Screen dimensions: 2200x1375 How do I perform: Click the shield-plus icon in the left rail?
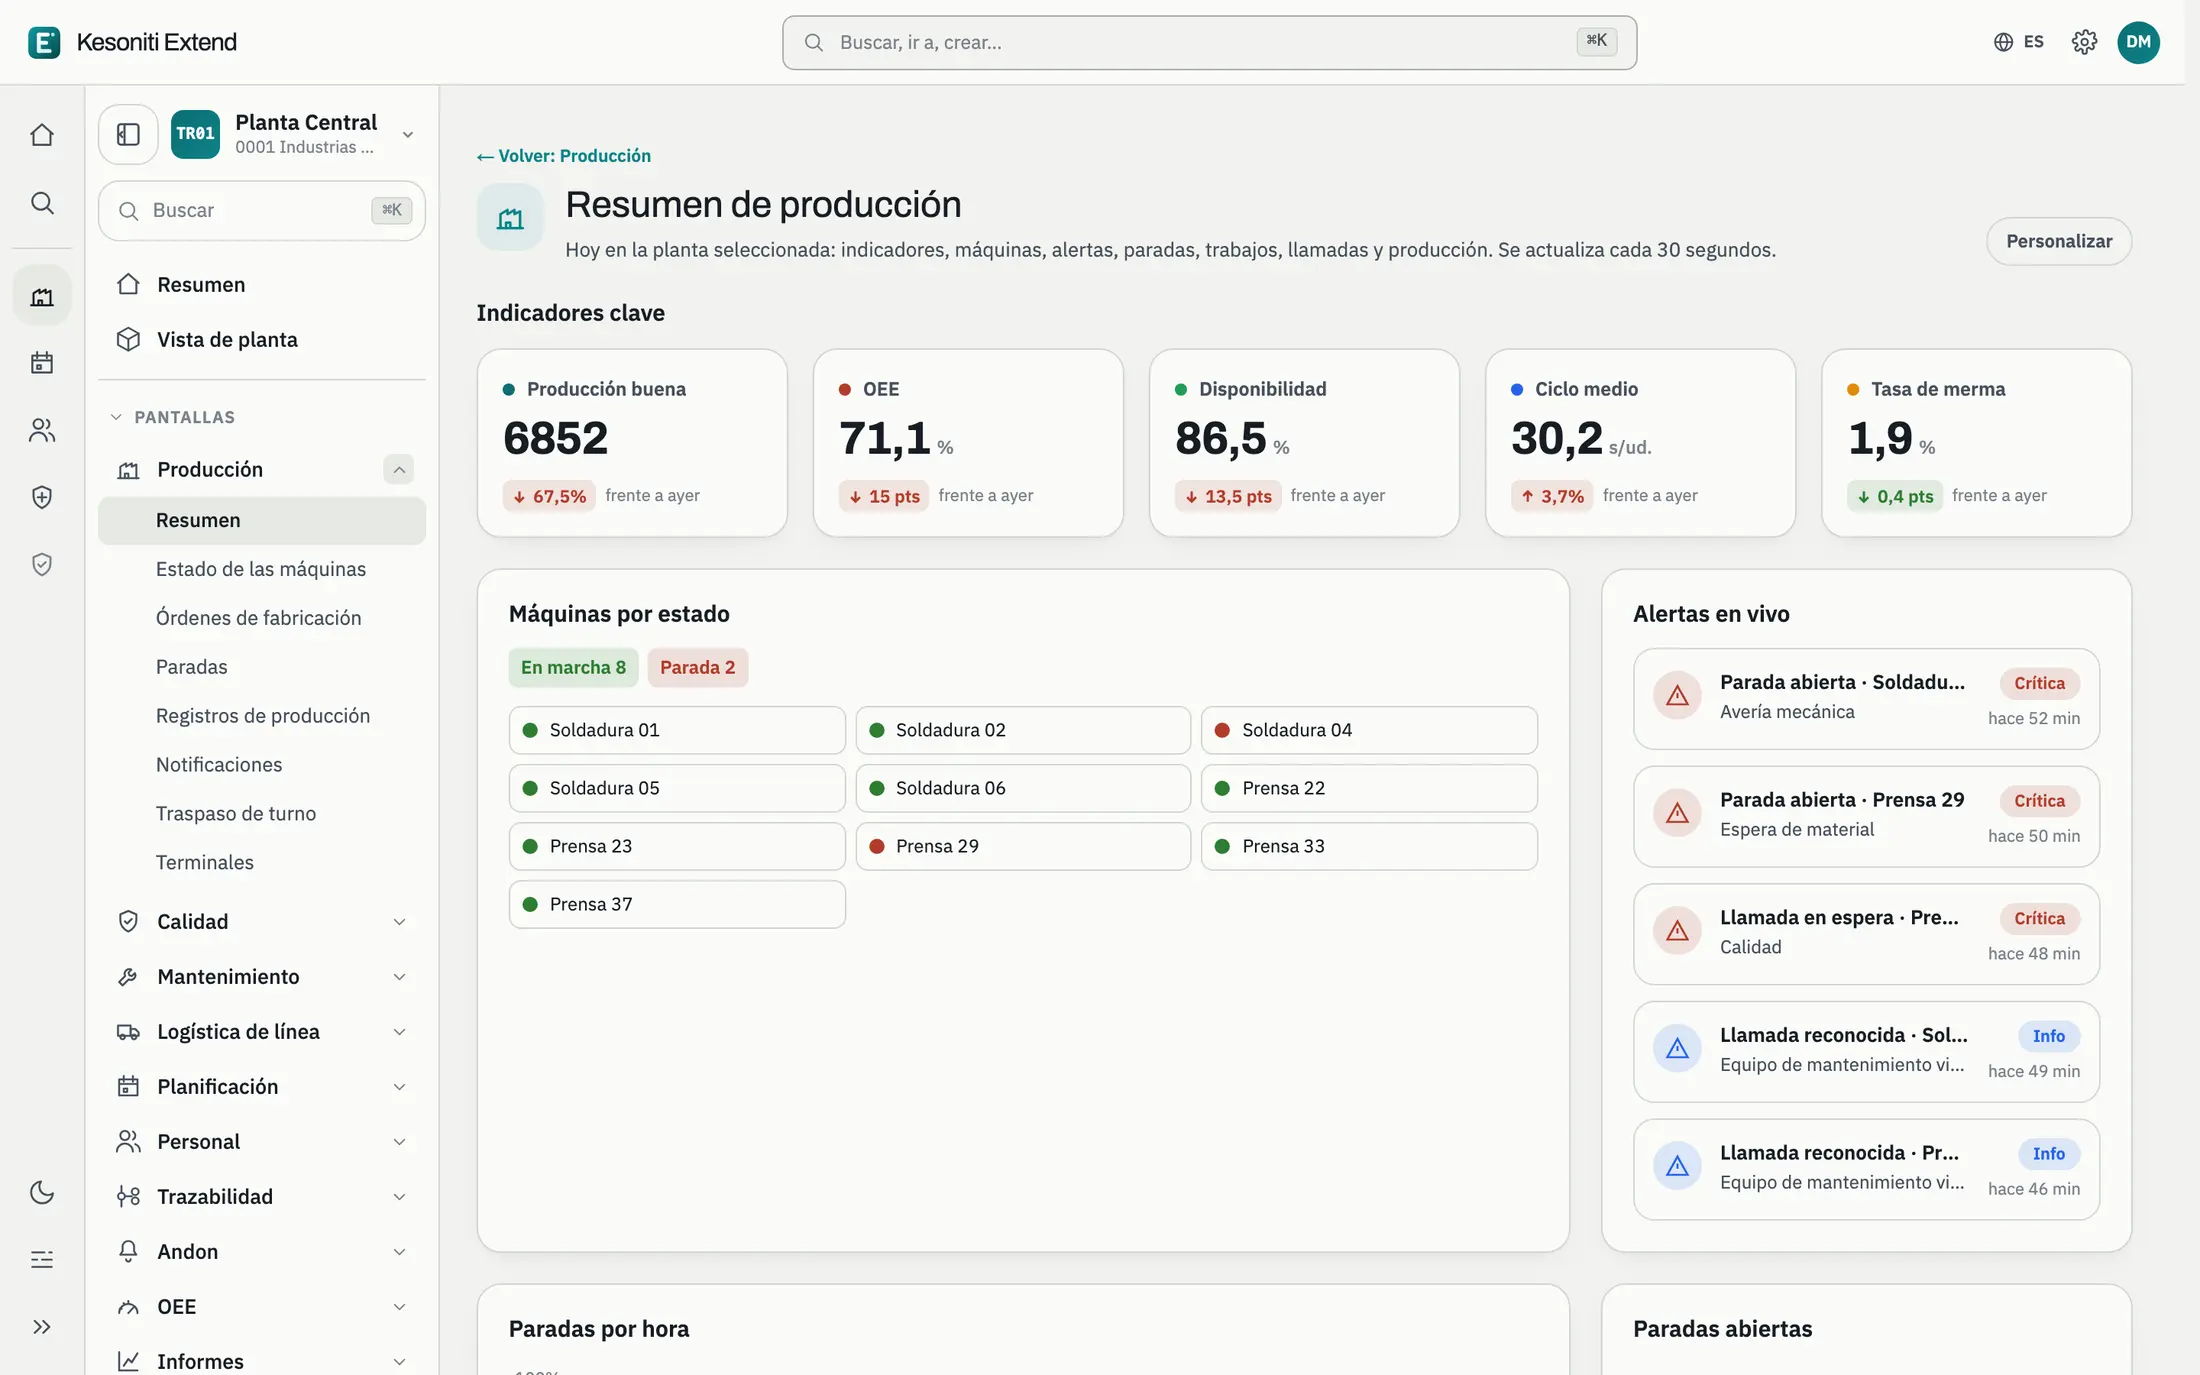[x=42, y=497]
